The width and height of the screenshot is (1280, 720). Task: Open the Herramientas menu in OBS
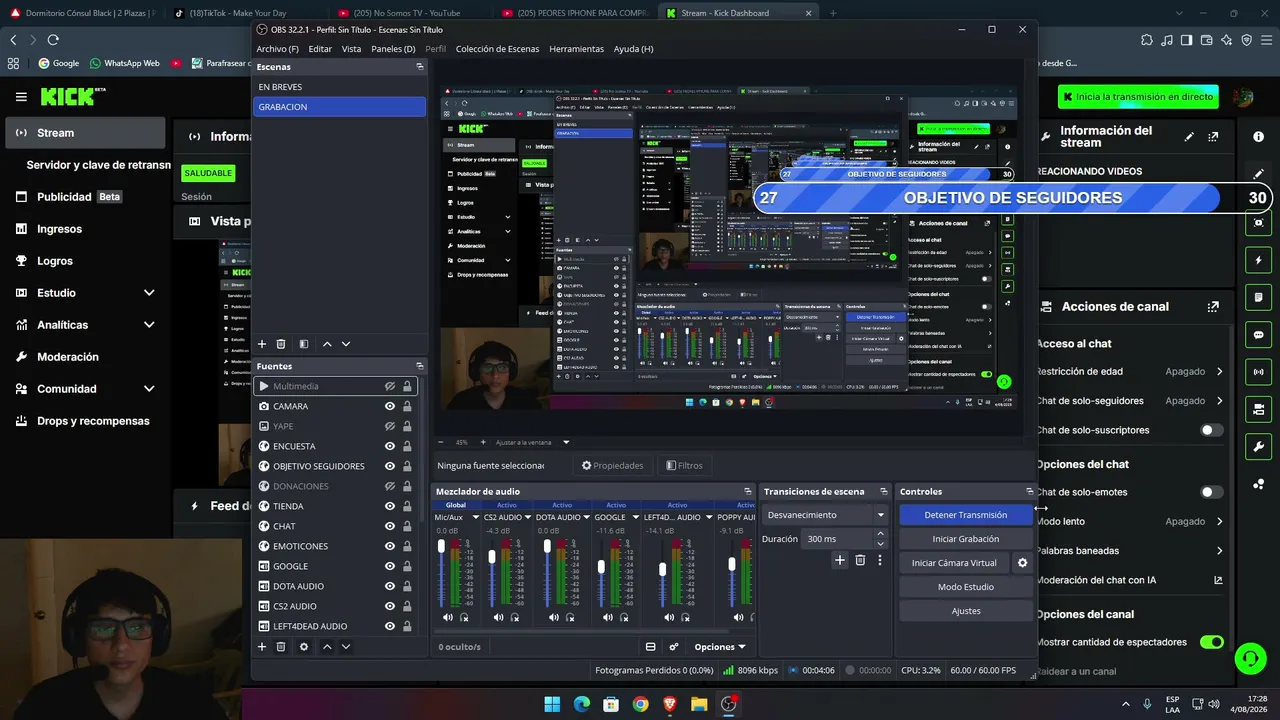point(576,49)
